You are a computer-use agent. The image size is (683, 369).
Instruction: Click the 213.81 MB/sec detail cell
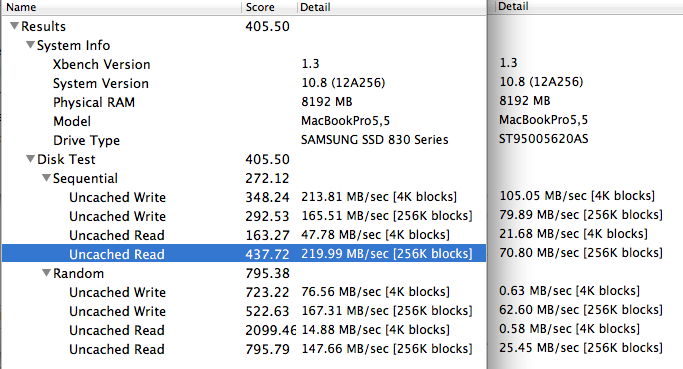[379, 197]
